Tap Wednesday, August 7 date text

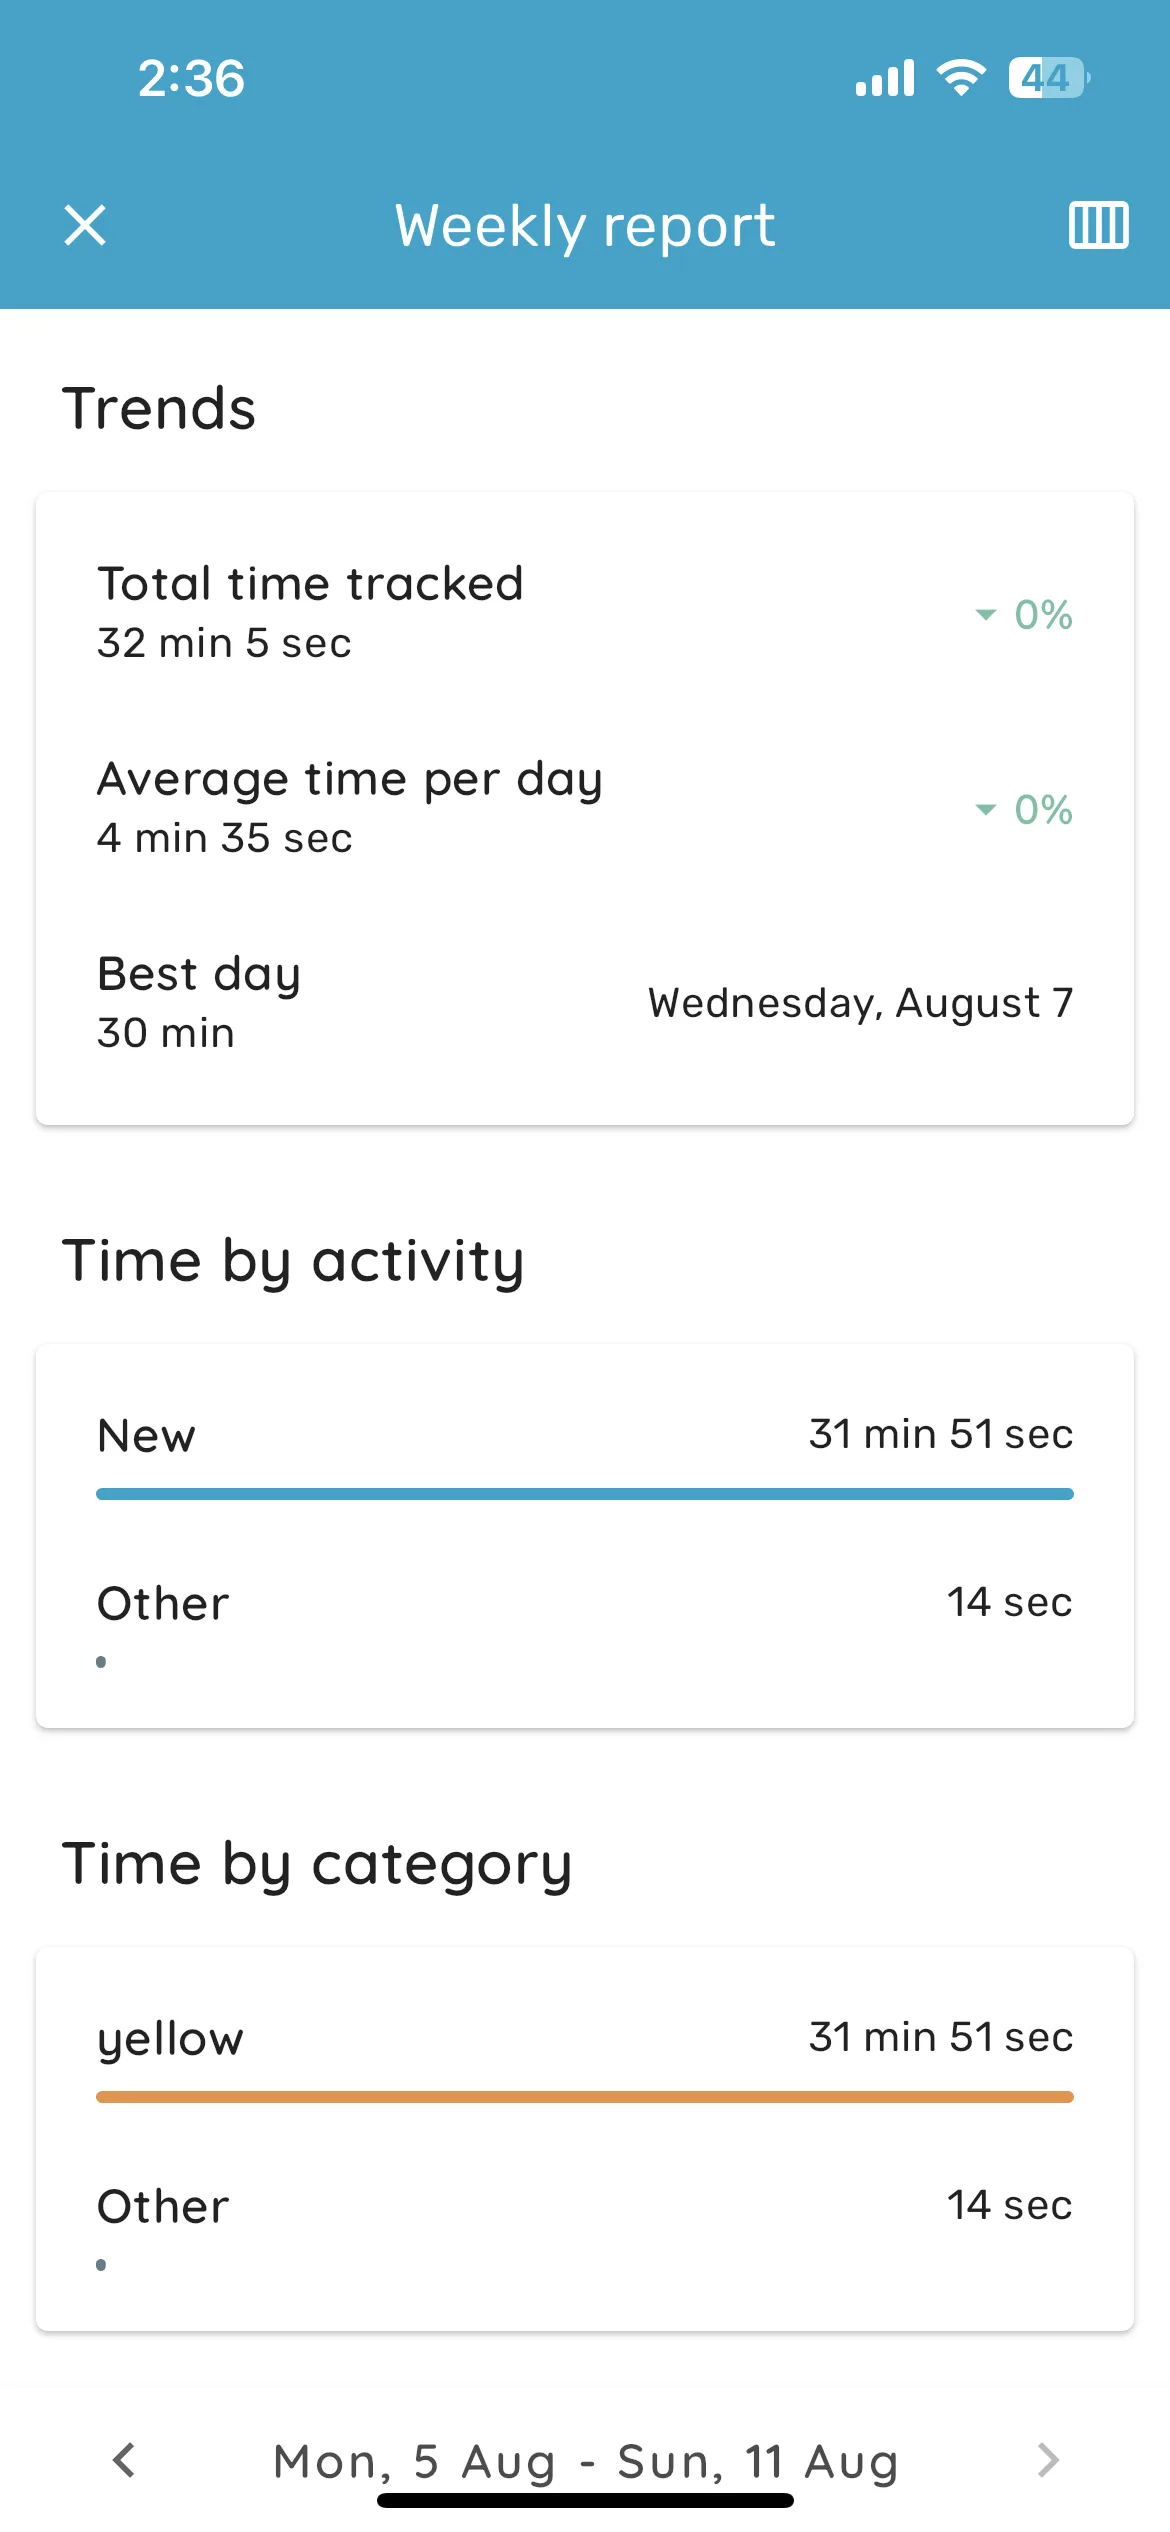click(x=860, y=1003)
